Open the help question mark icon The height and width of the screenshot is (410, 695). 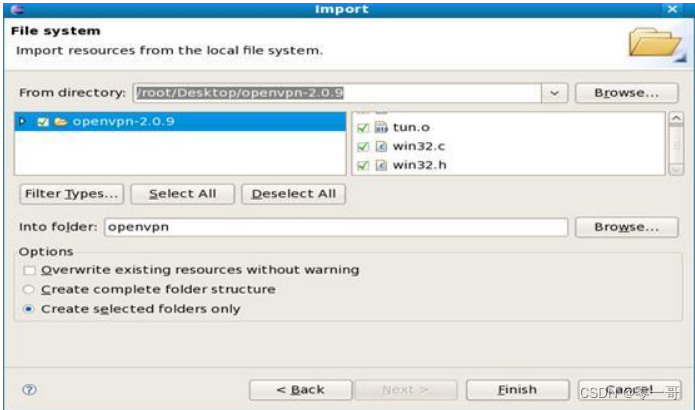pyautogui.click(x=29, y=390)
